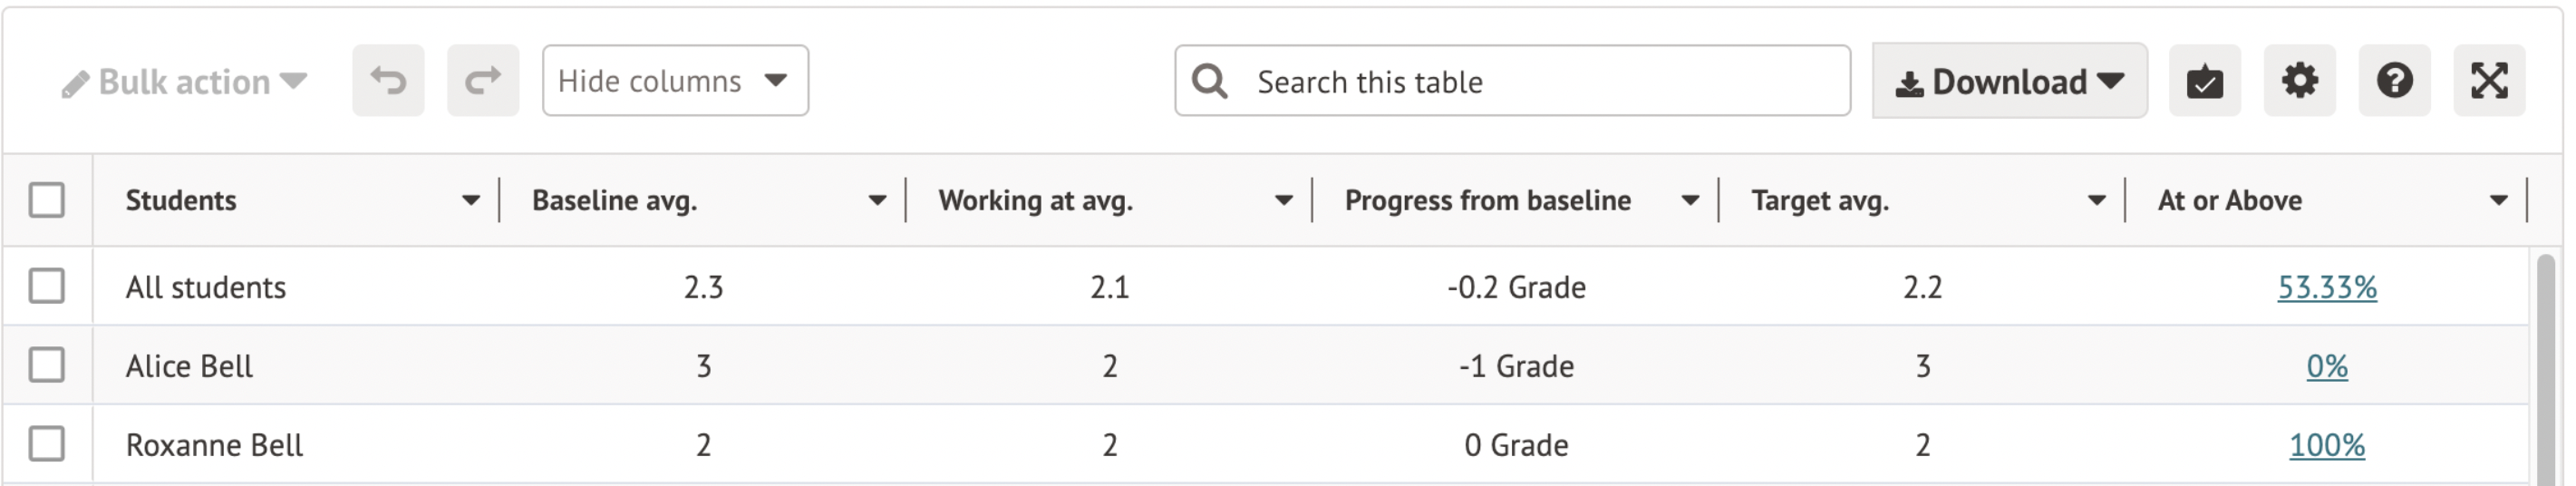Open Roxanne Bell's 100% link

tap(2326, 445)
